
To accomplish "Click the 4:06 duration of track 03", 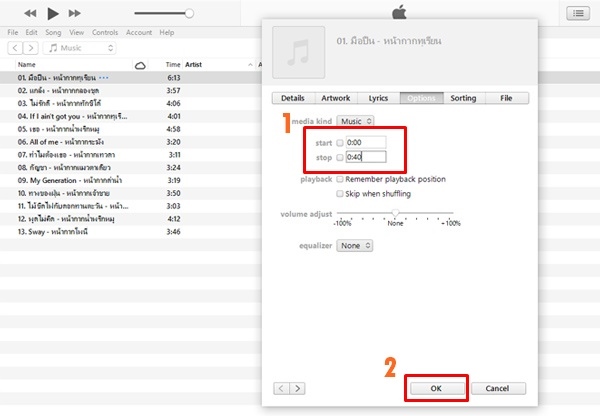I will pos(173,103).
